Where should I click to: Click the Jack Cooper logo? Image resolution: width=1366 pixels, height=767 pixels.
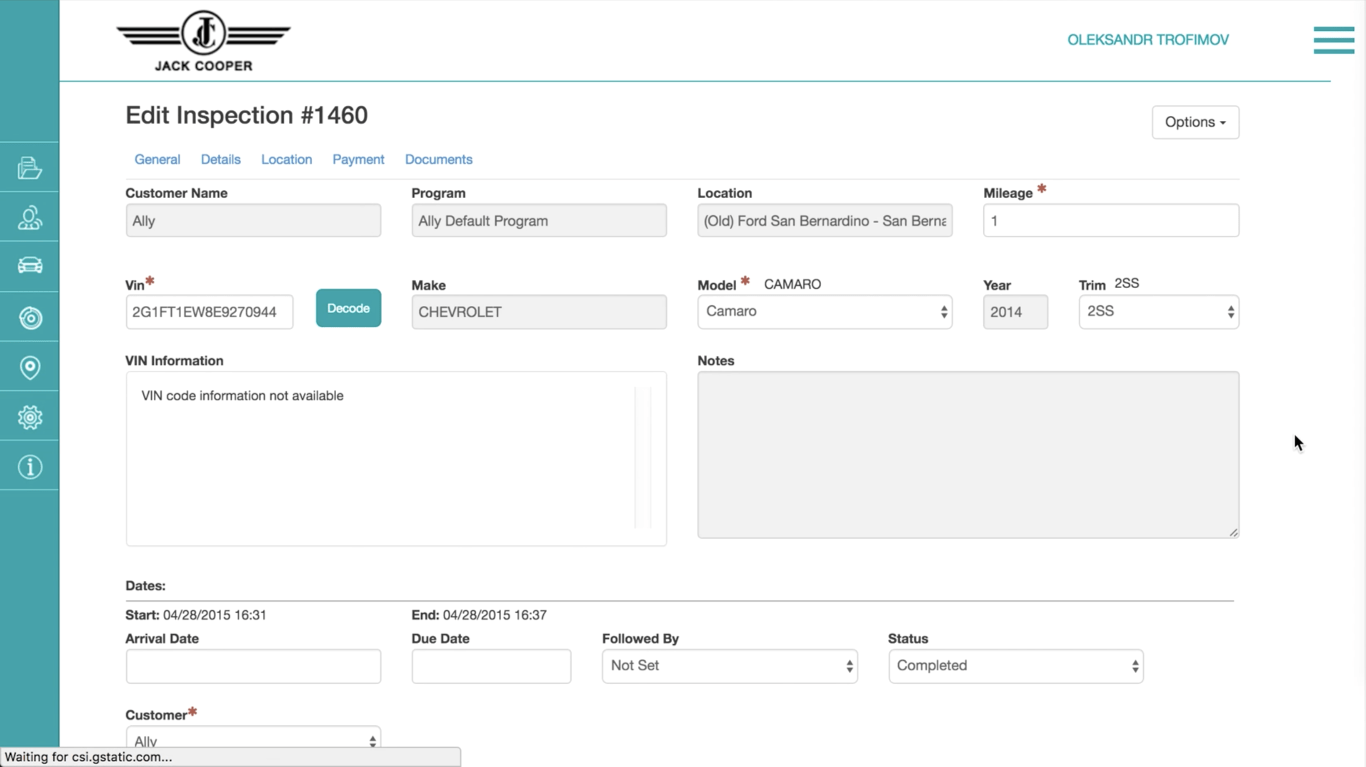click(x=204, y=42)
